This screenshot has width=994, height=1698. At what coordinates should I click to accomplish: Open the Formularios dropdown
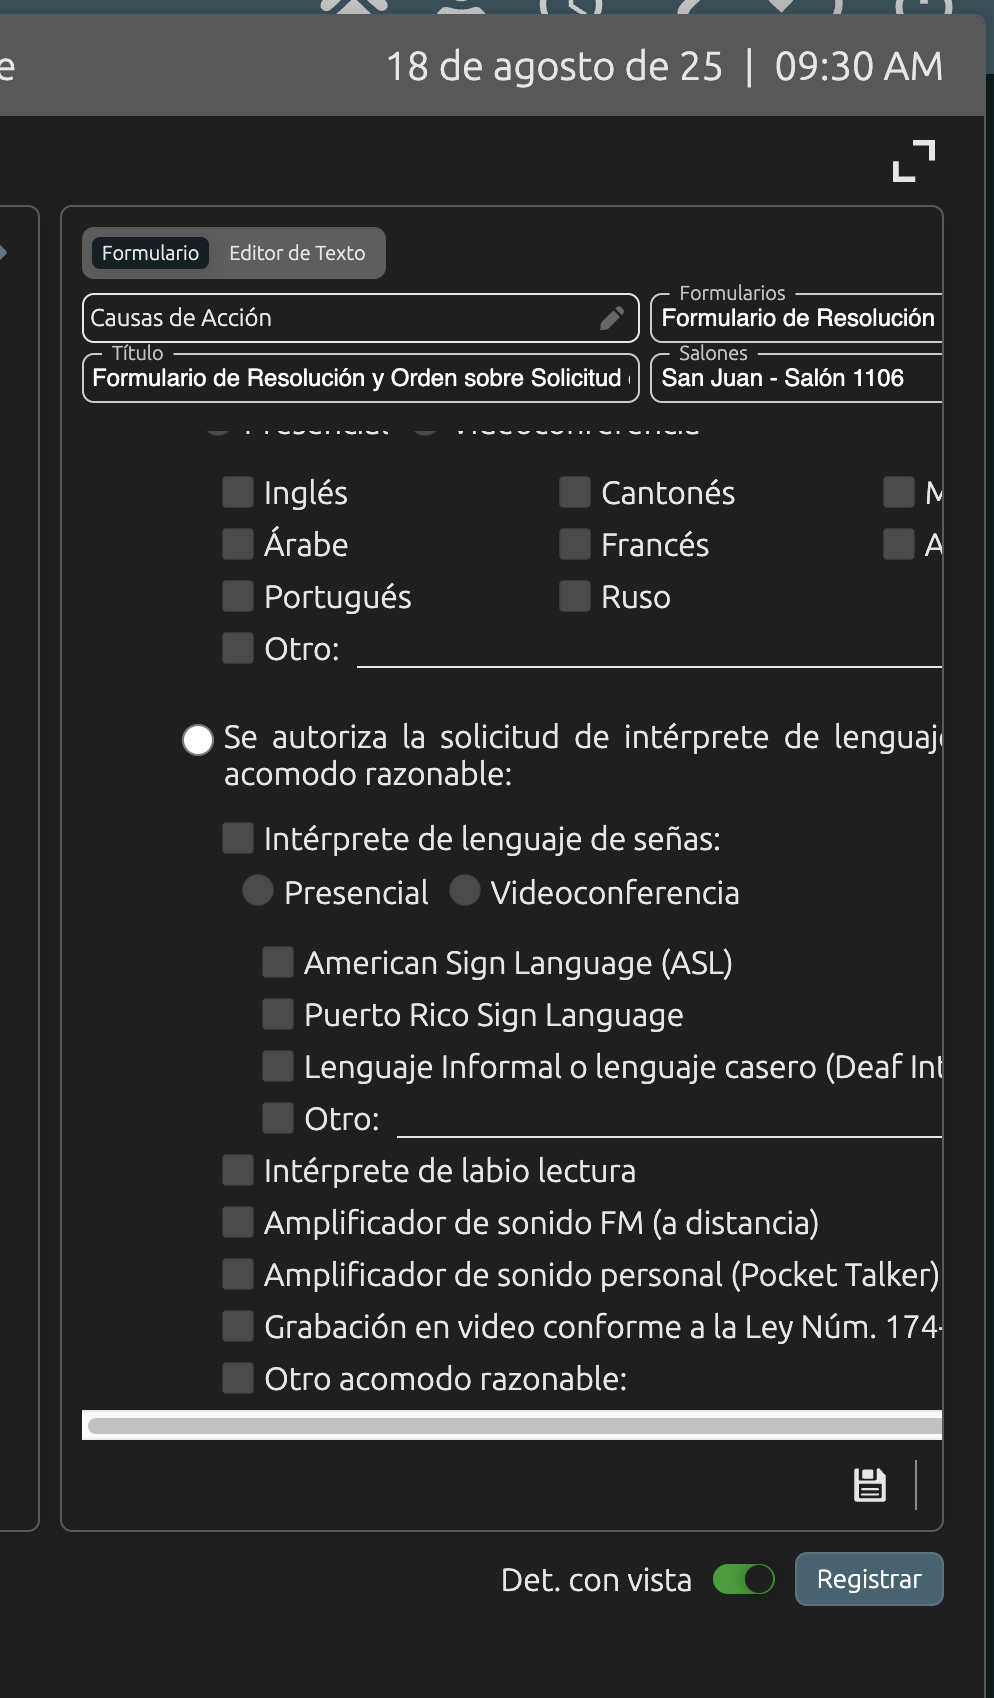point(798,318)
